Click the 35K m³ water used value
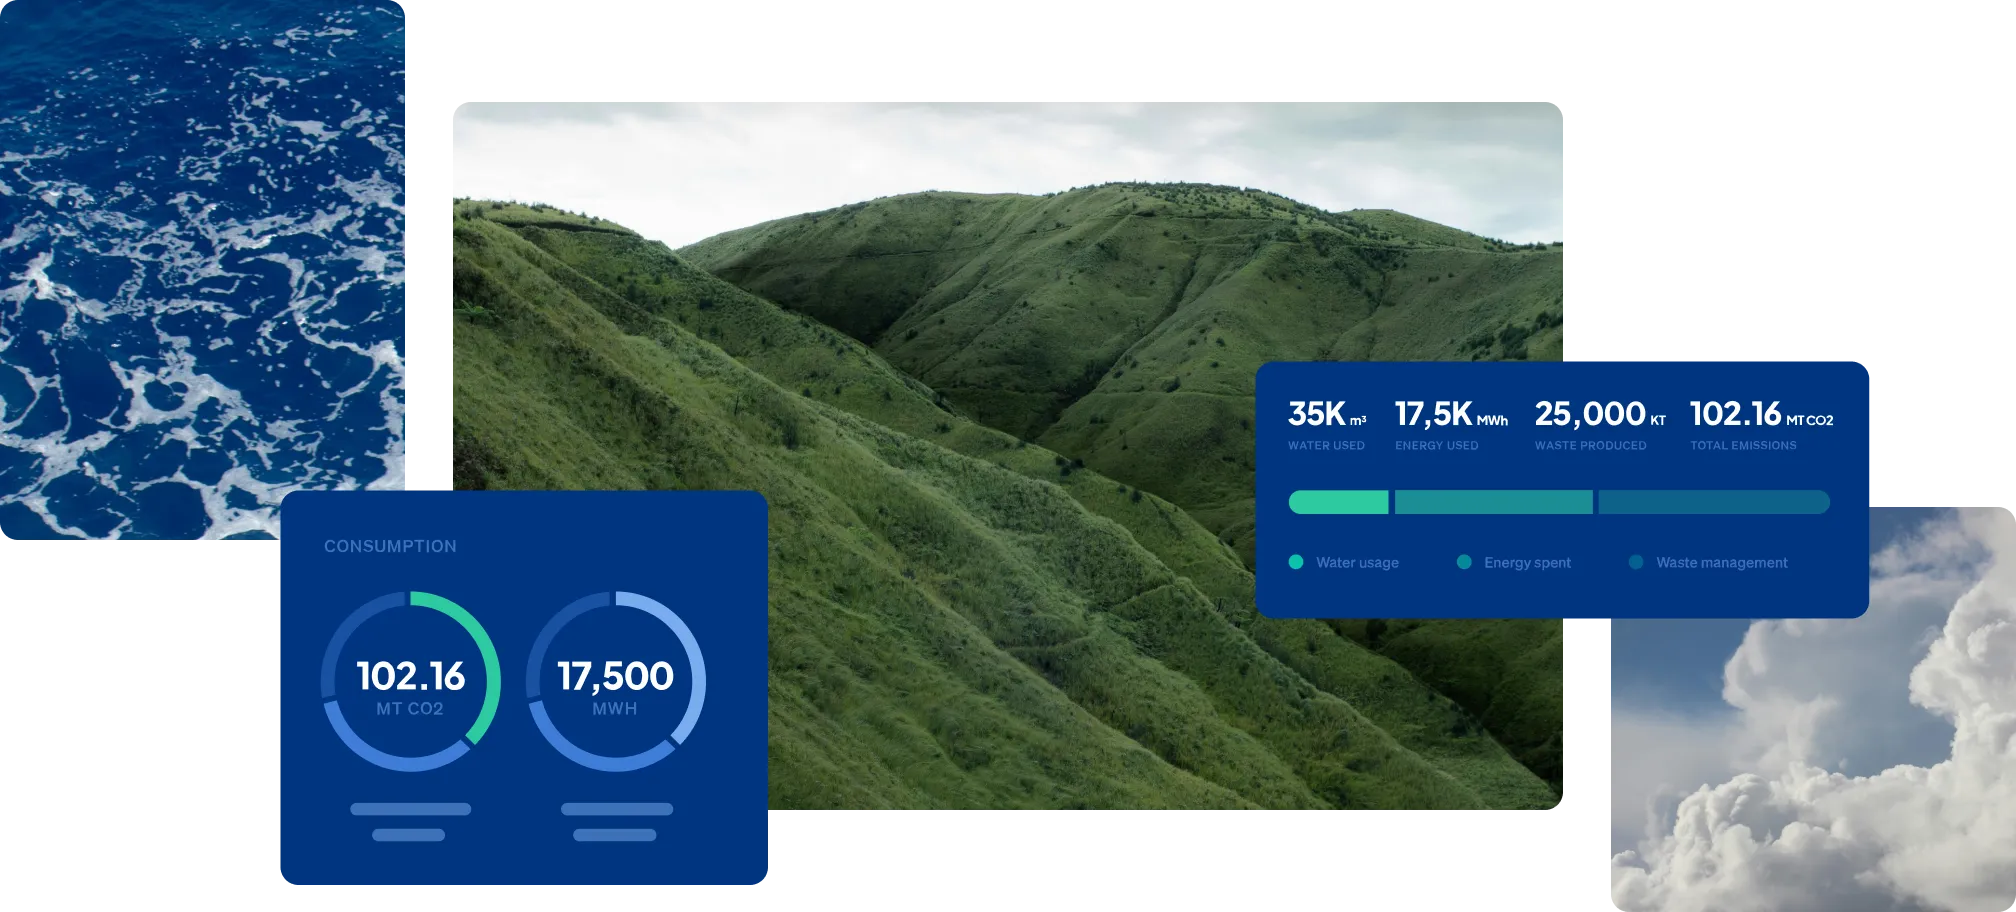This screenshot has width=2016, height=912. pyautogui.click(x=1326, y=414)
